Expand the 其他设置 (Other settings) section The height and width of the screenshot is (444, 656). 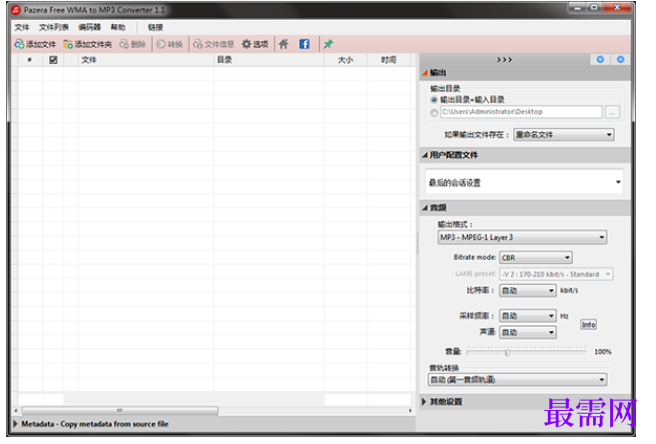[x=525, y=402]
